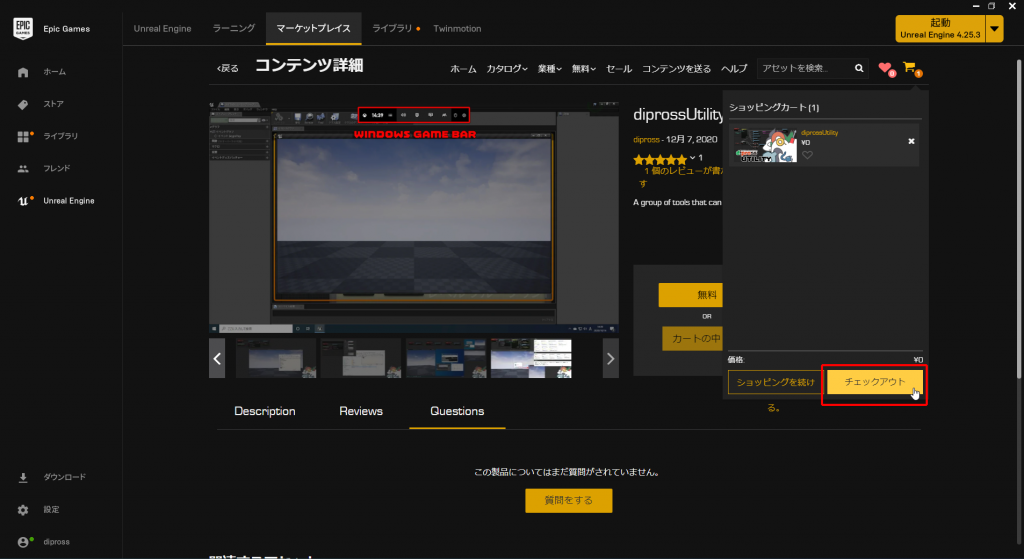This screenshot has height=559, width=1024.
Task: Switch to the Twinmotion tab
Action: pos(457,29)
